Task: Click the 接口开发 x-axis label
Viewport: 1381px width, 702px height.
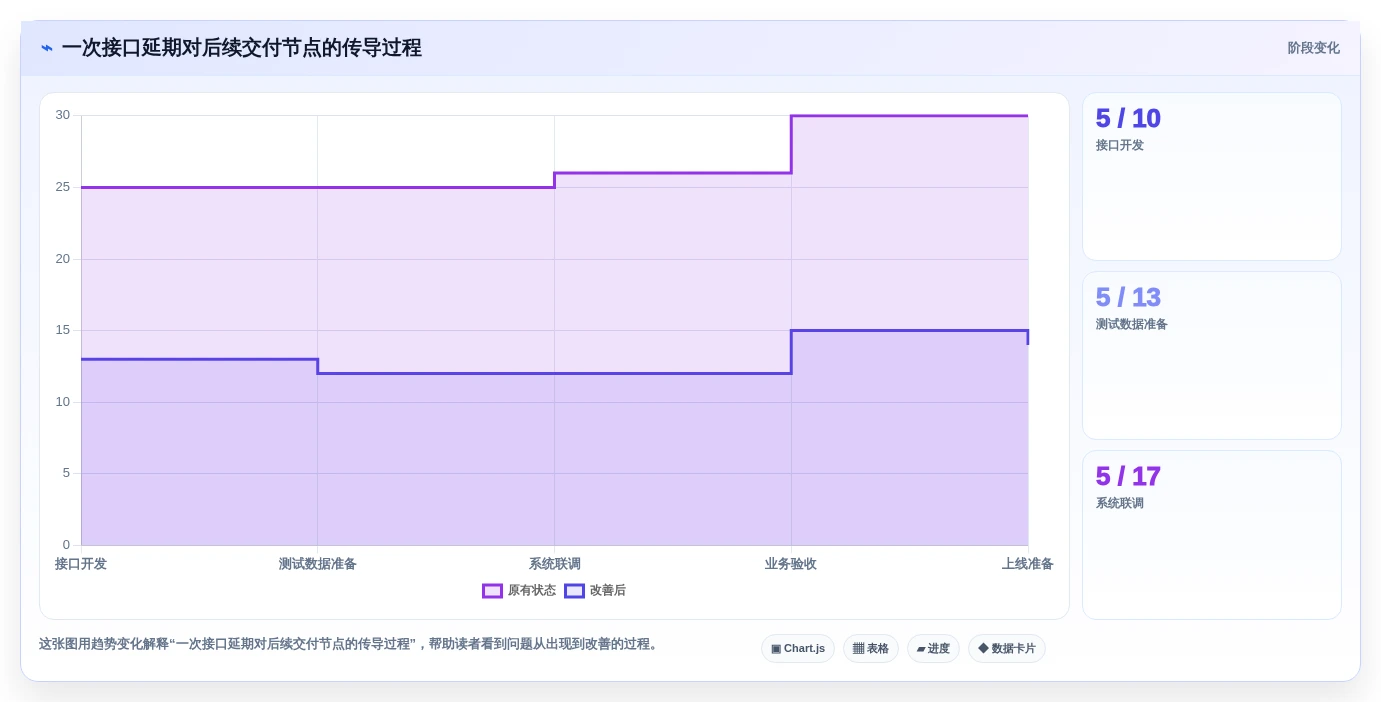Action: tap(81, 564)
